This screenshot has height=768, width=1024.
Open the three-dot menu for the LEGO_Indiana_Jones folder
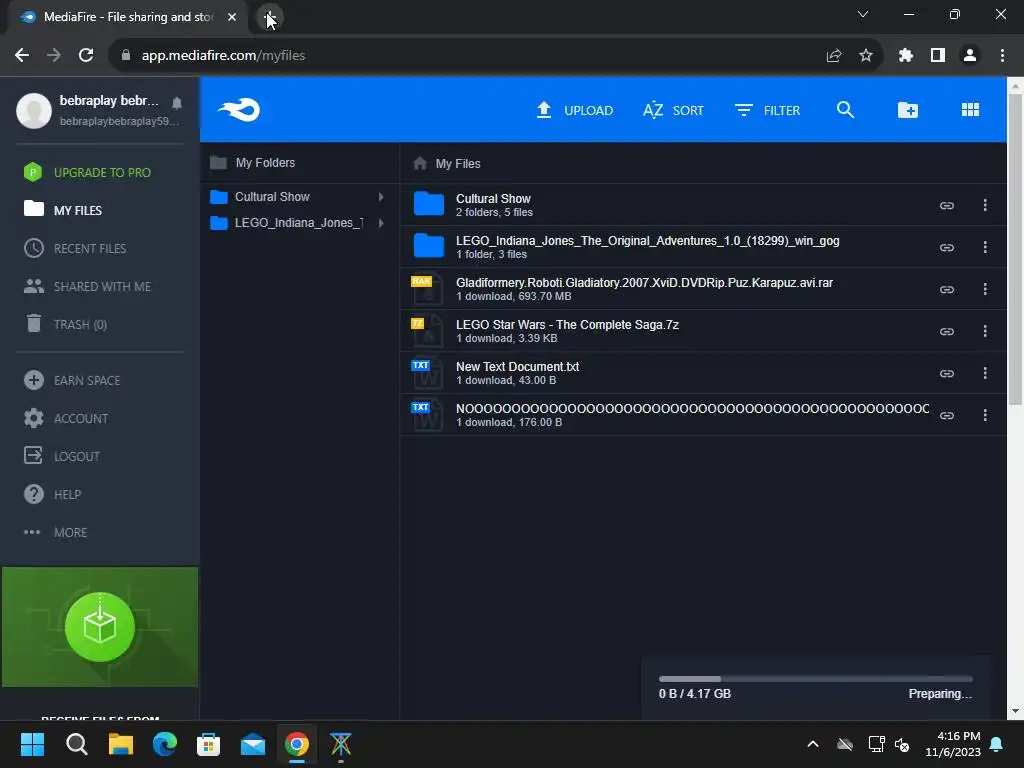tap(985, 247)
